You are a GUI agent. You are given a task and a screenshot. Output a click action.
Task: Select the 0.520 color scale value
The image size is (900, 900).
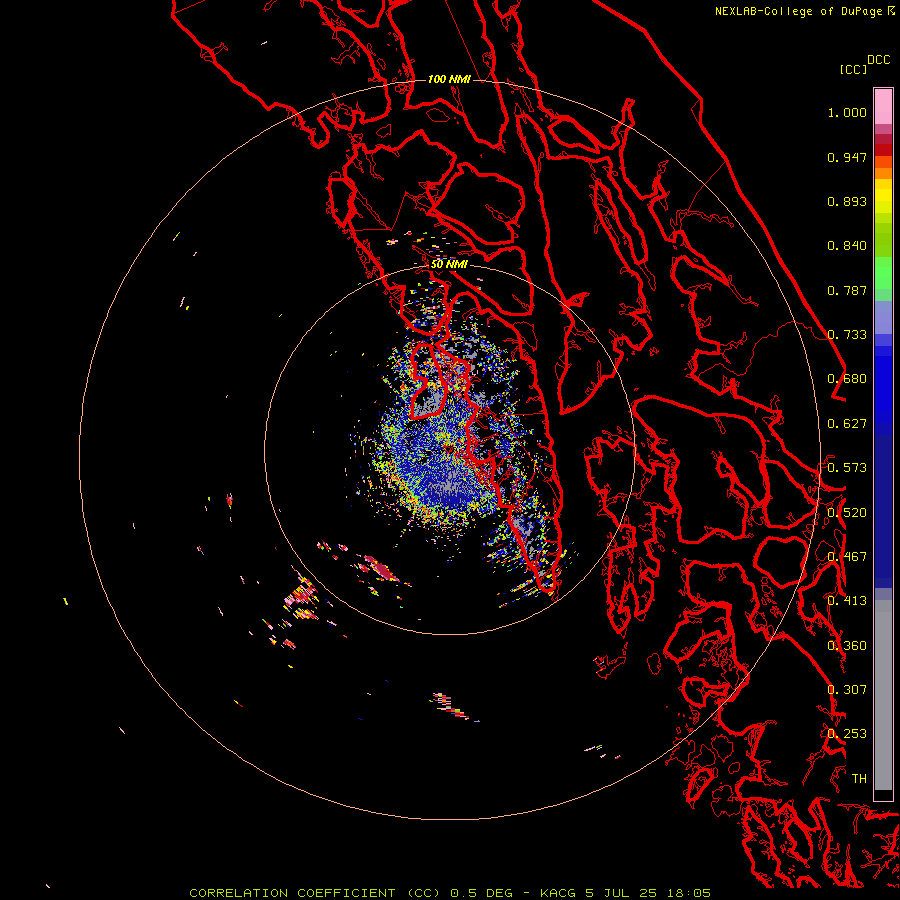coord(847,513)
